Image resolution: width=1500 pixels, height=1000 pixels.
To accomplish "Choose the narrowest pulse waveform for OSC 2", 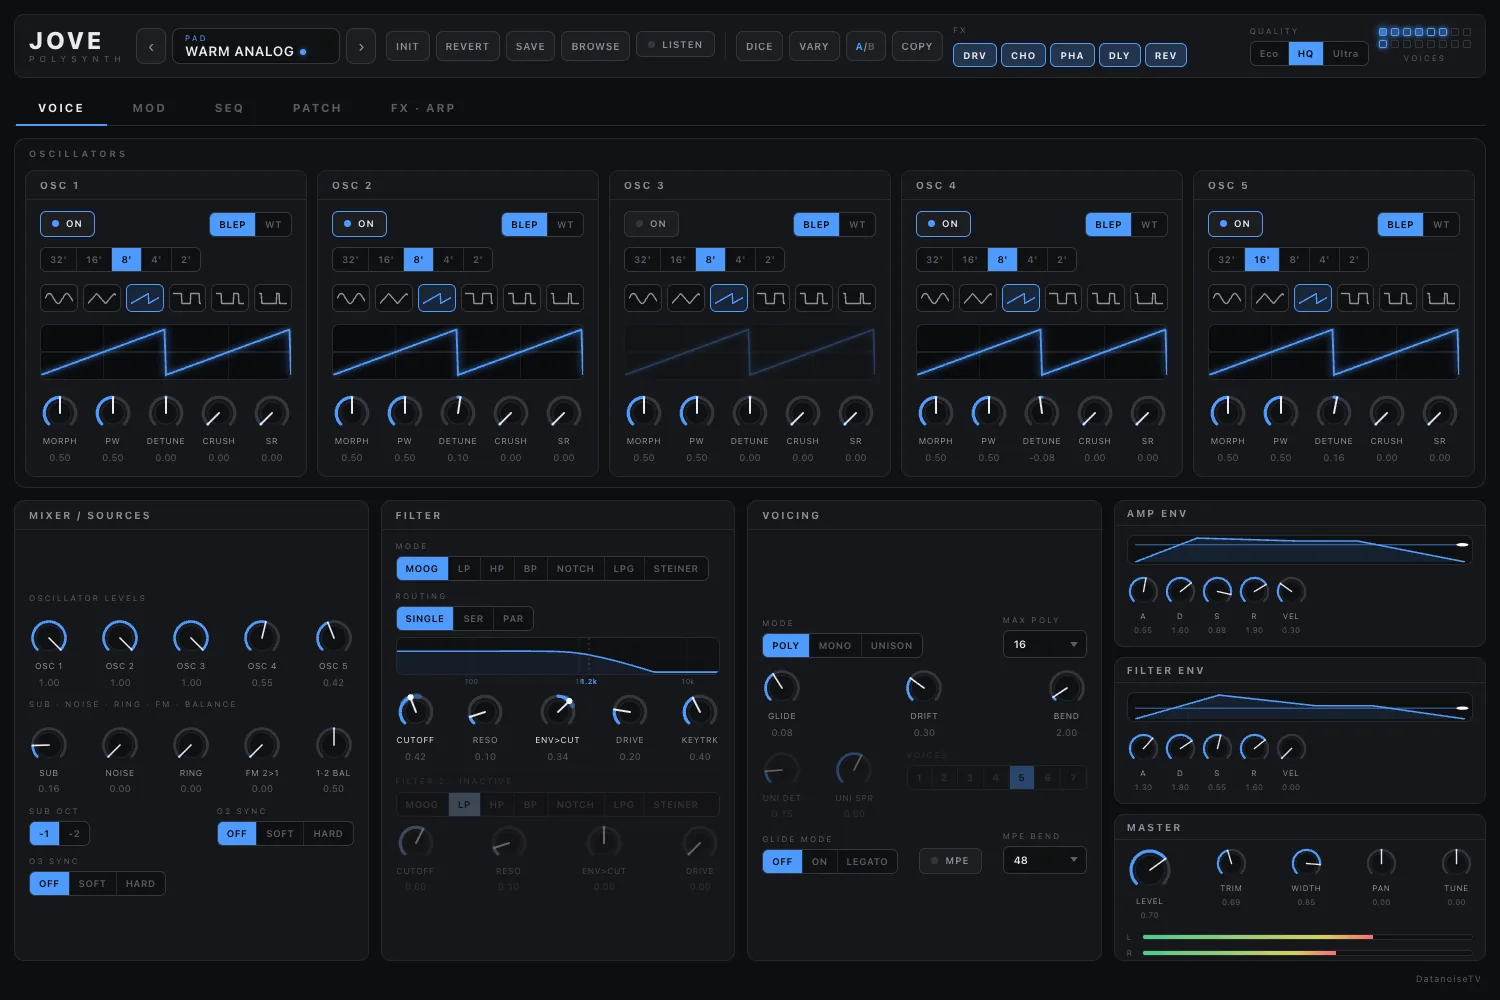I will [x=565, y=298].
